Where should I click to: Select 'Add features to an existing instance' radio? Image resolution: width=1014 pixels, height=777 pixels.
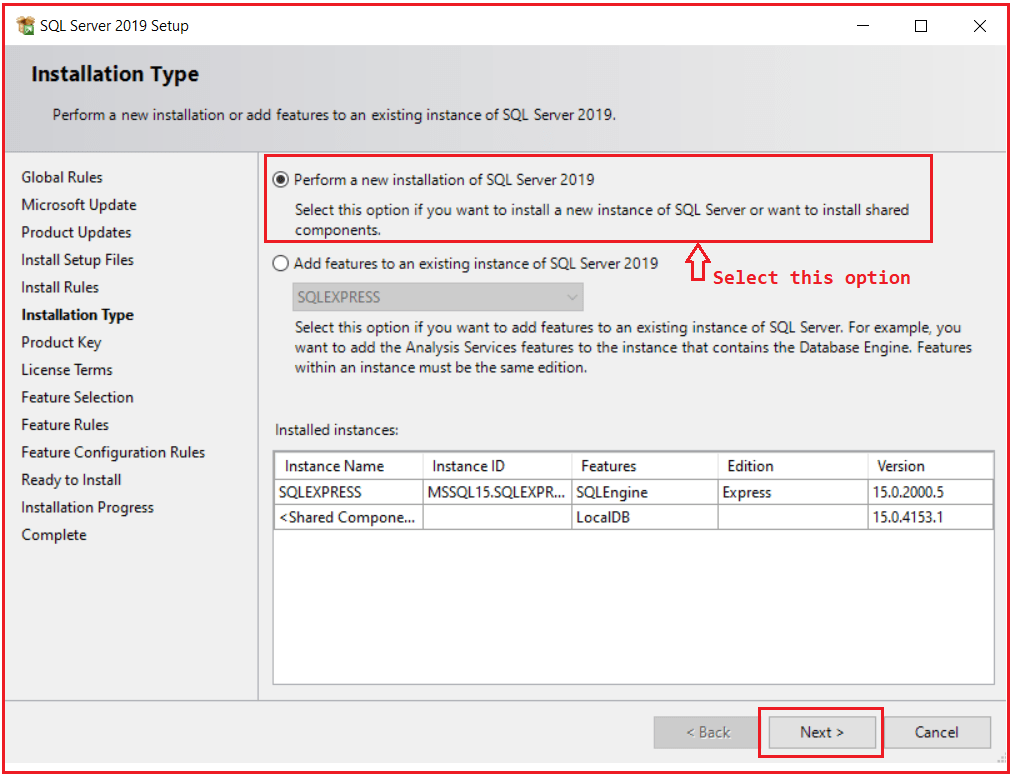[281, 264]
